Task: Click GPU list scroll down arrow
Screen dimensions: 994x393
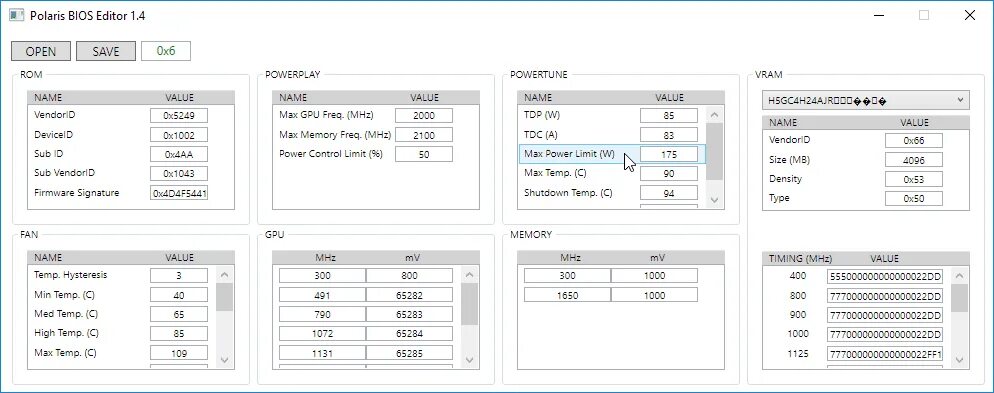Action: pyautogui.click(x=469, y=360)
